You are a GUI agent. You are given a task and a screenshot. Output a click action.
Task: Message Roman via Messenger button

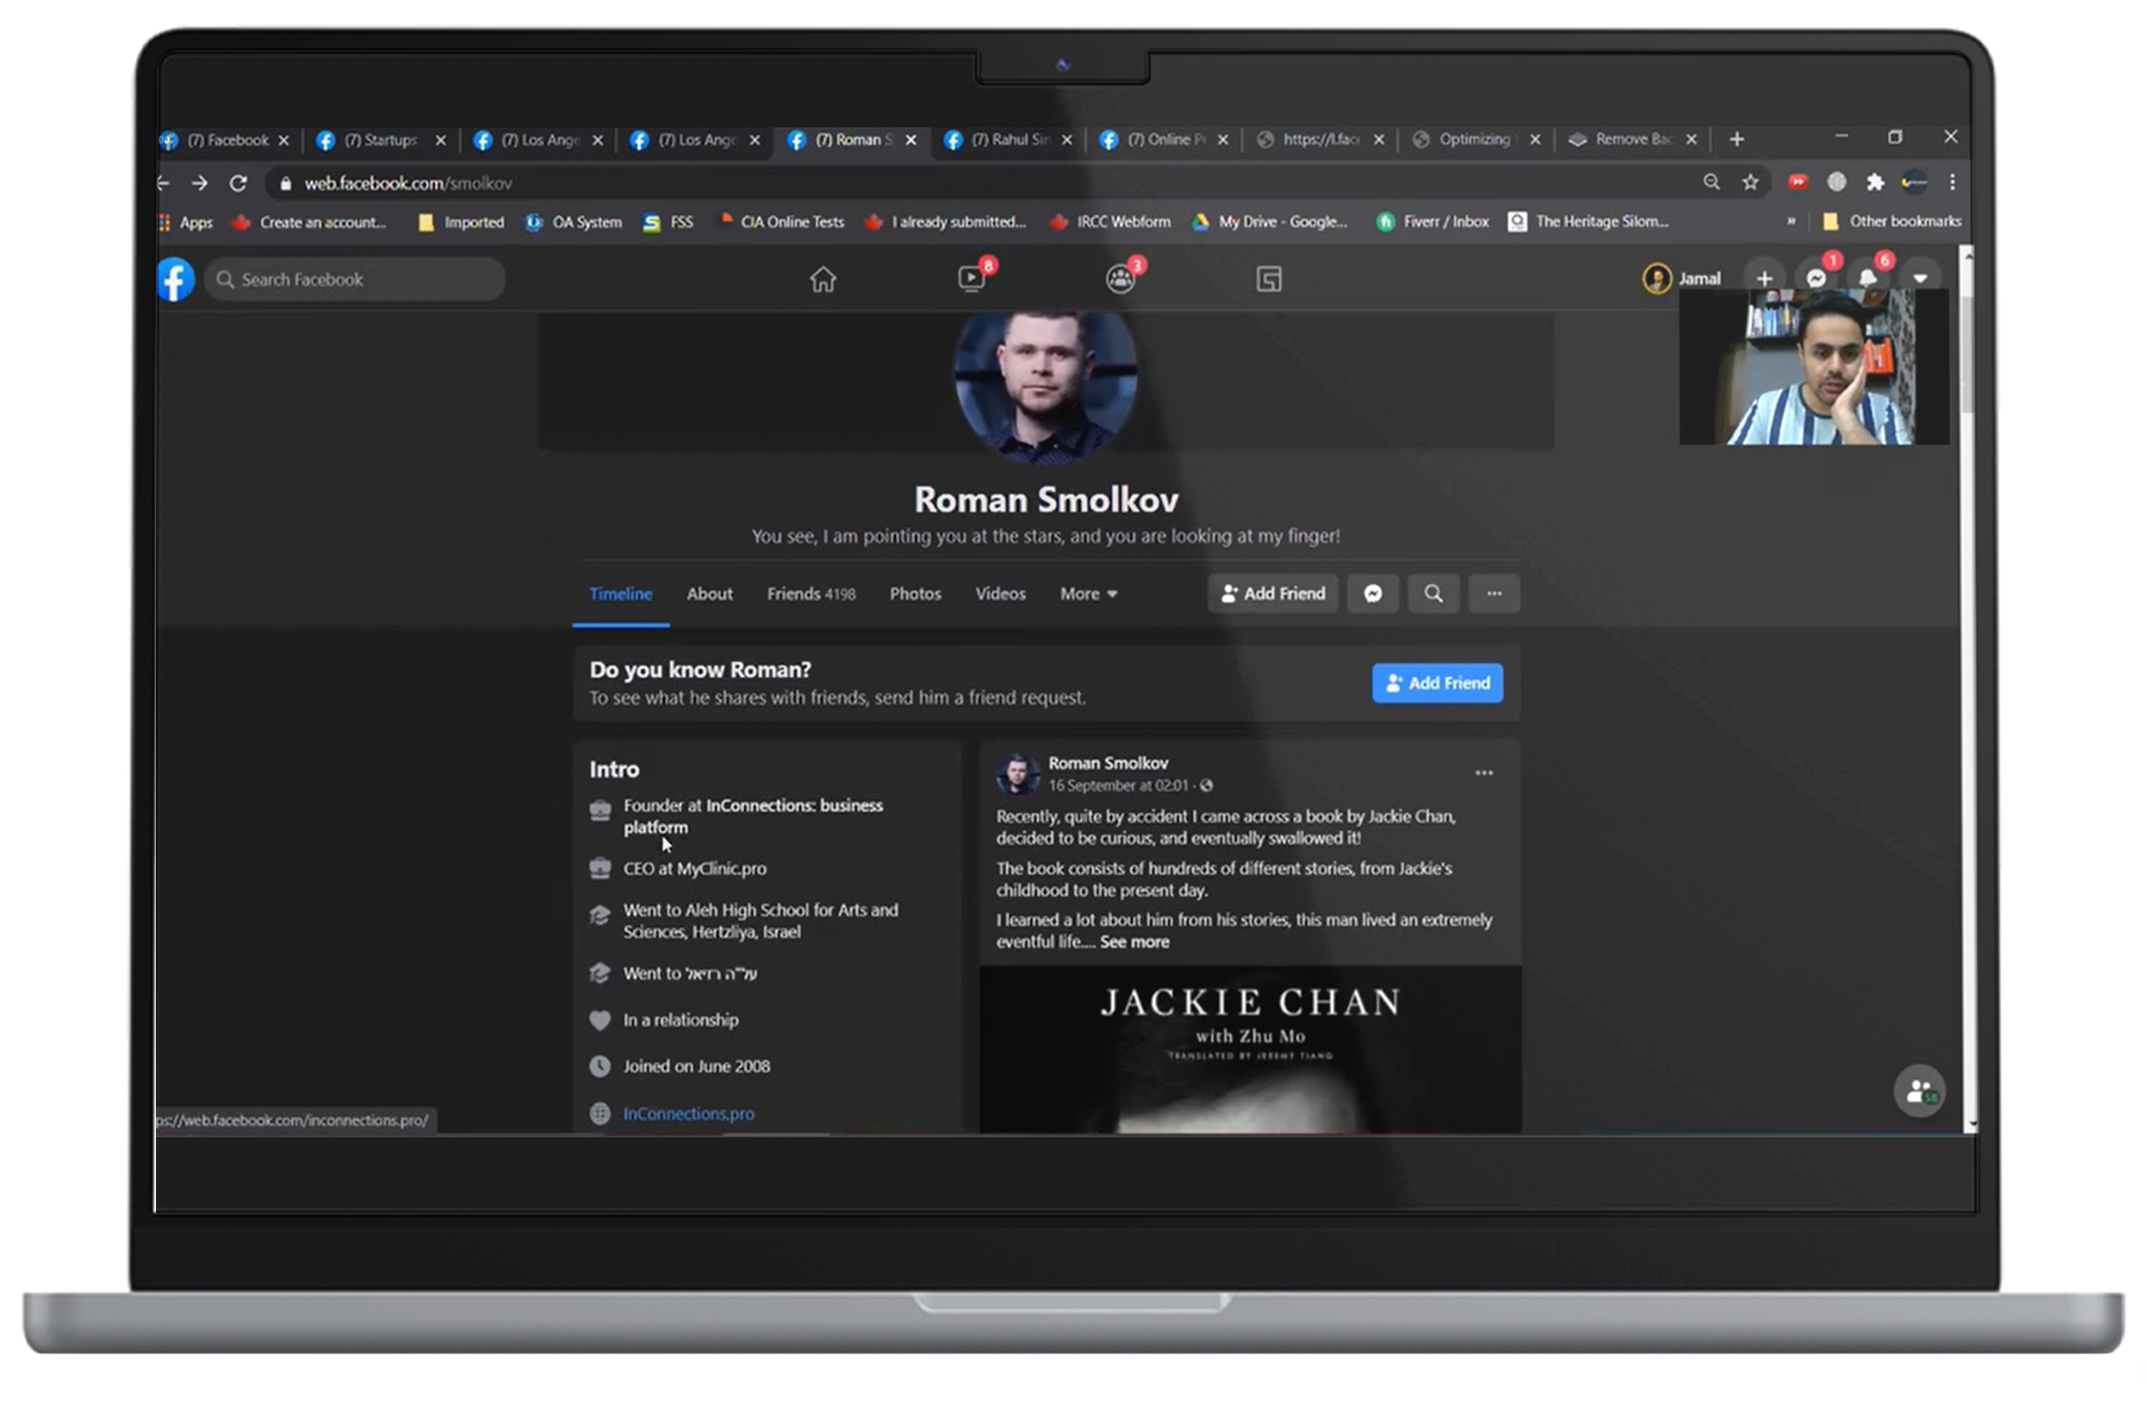(x=1373, y=593)
